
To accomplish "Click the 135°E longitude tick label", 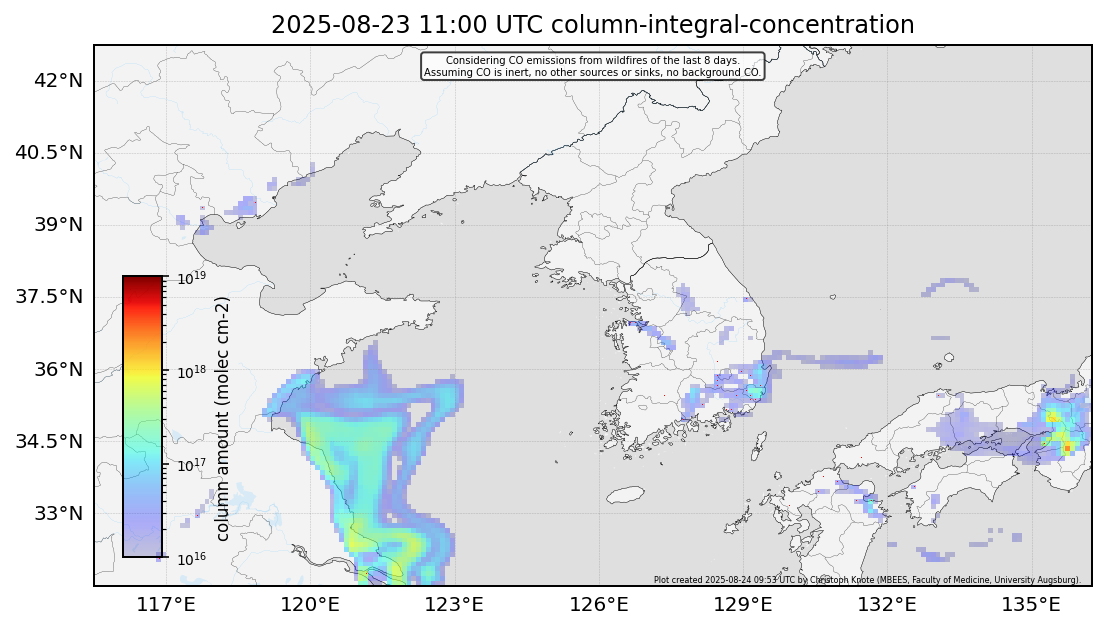I will tap(1032, 604).
